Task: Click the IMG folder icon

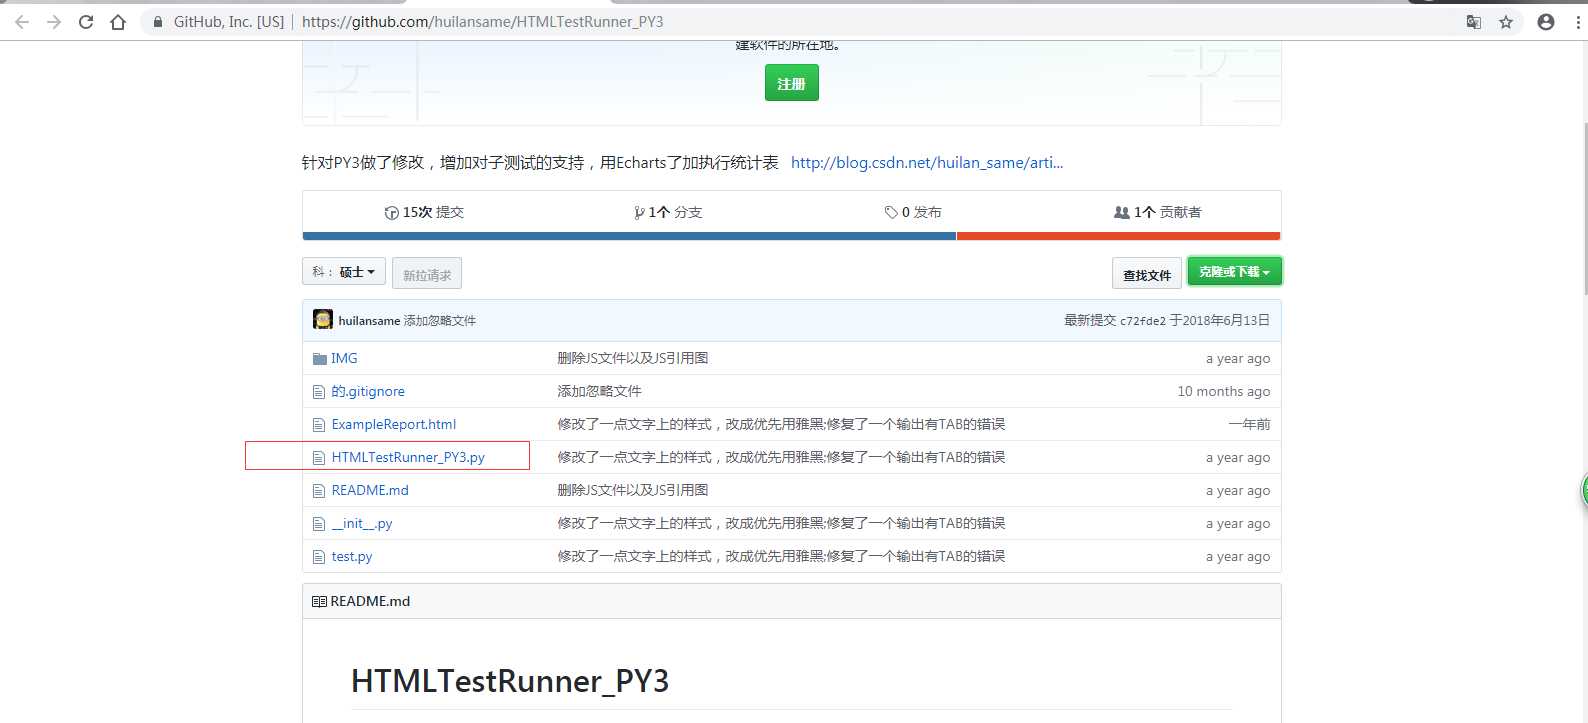Action: click(320, 359)
